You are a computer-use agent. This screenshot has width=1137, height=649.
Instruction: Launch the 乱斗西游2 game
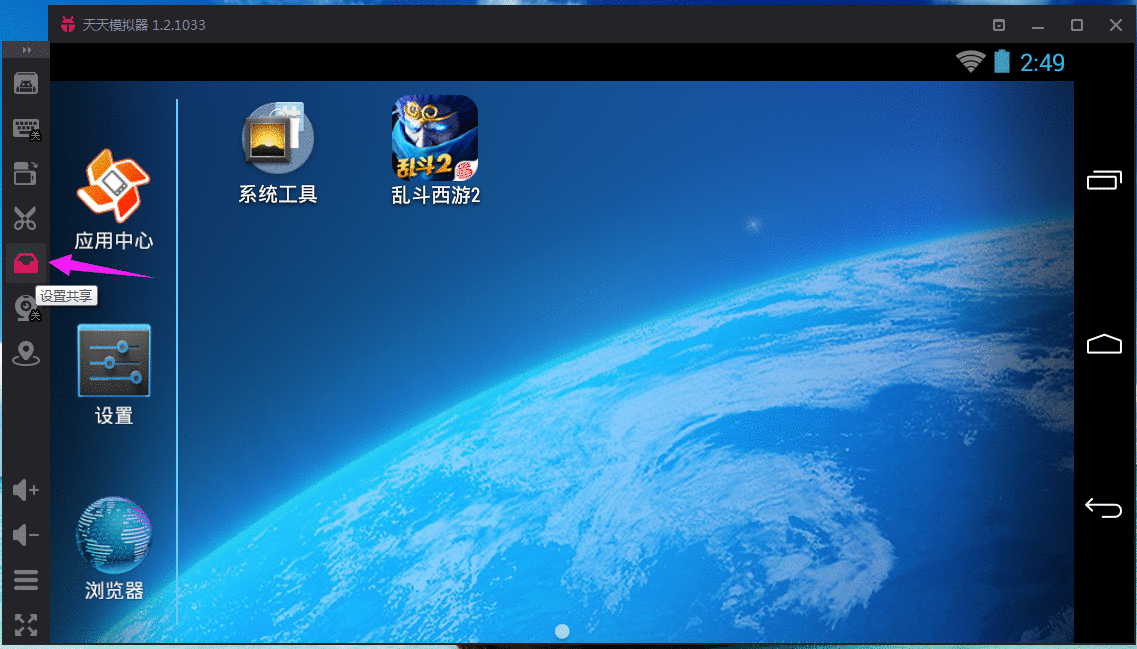pos(434,137)
